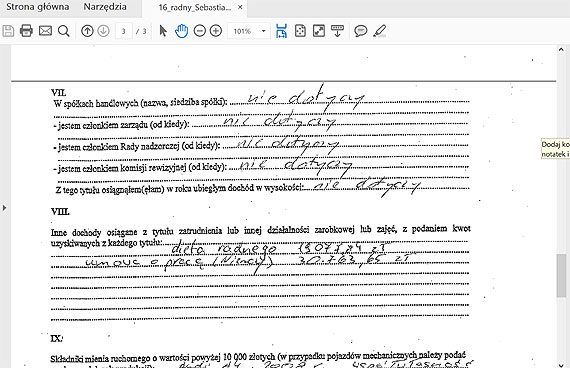Expand the left navigation pane arrow
570x368 pixels.
point(4,208)
